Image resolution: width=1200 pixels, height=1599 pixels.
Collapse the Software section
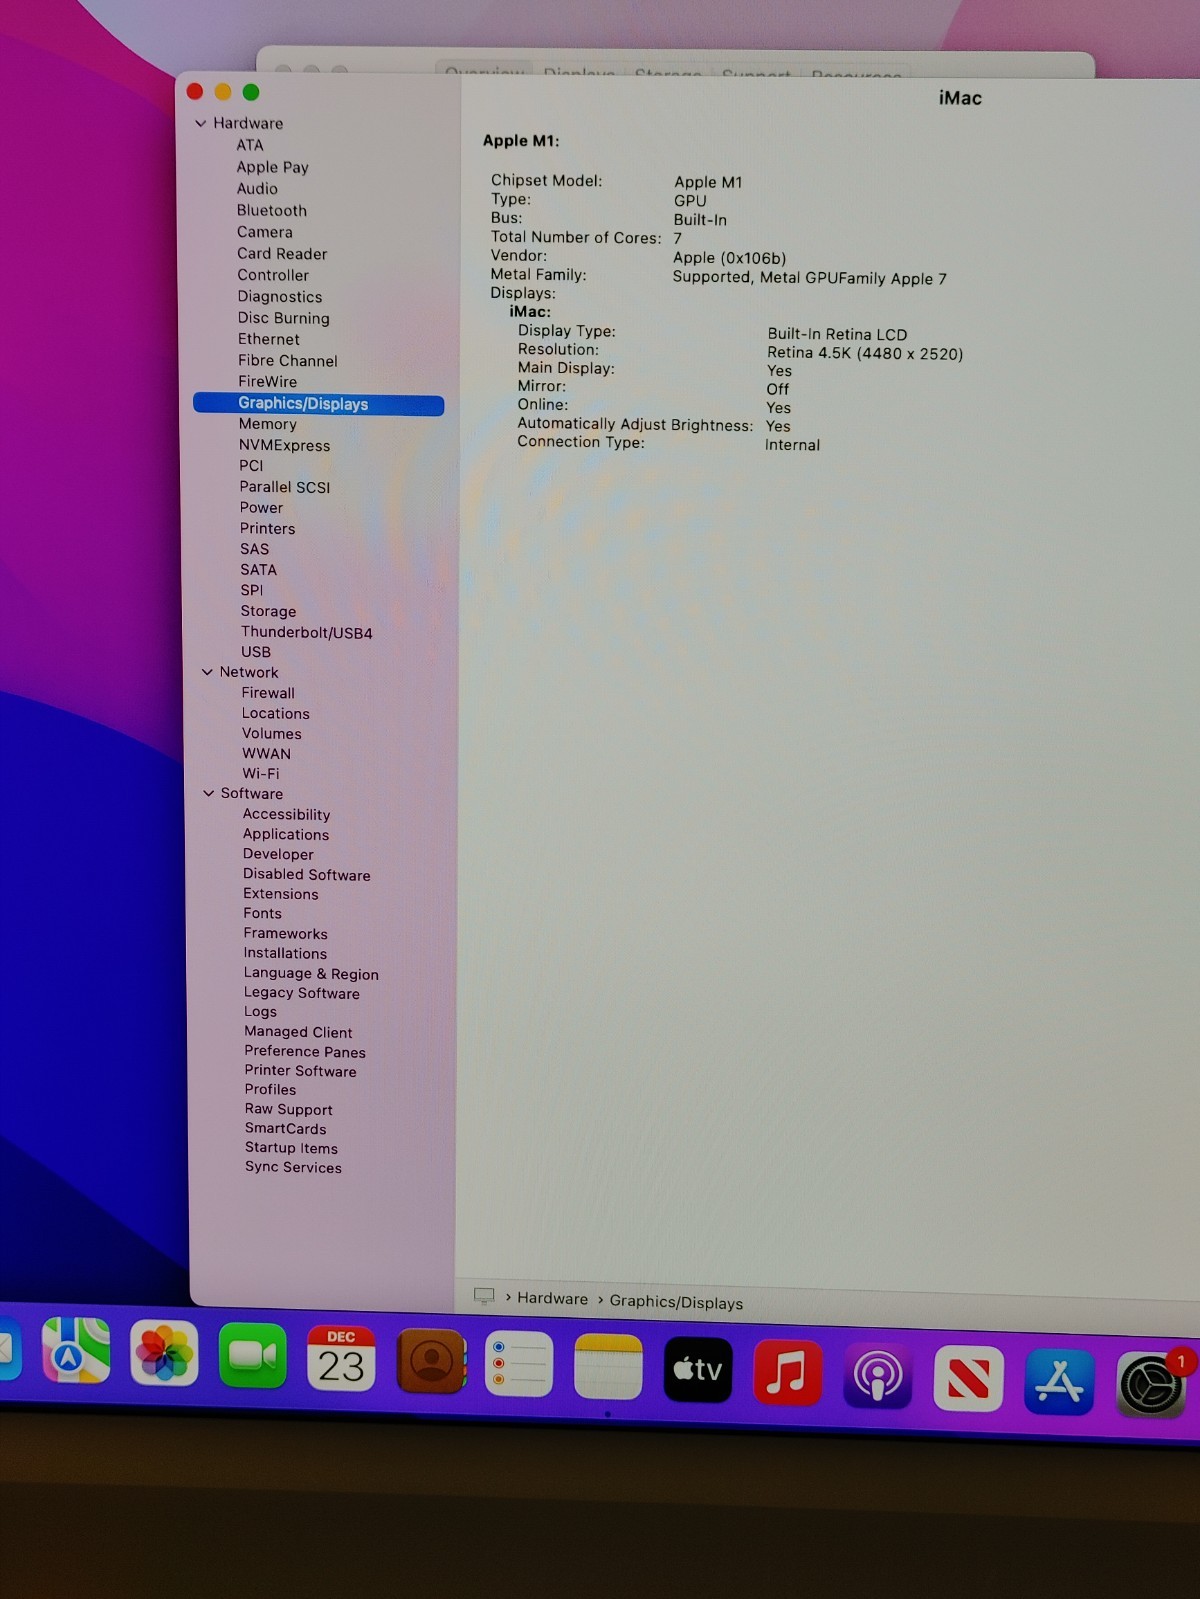(208, 793)
